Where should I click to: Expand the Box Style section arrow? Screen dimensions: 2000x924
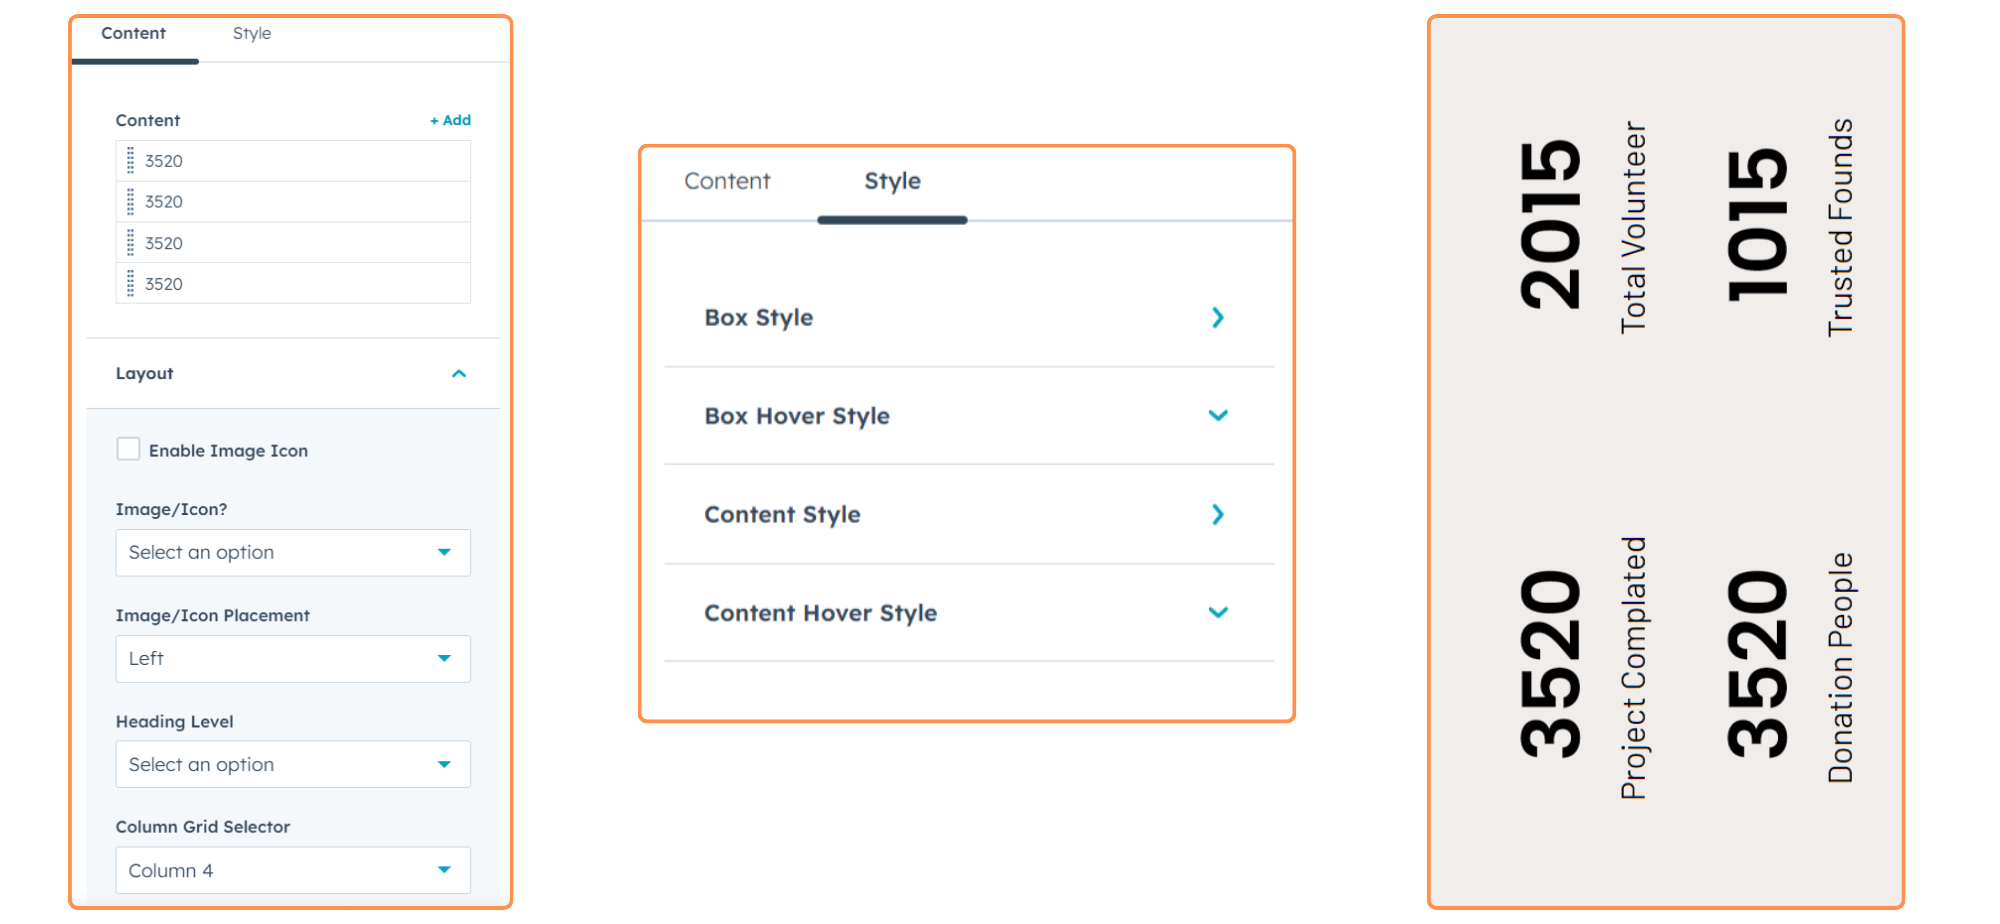(1217, 318)
